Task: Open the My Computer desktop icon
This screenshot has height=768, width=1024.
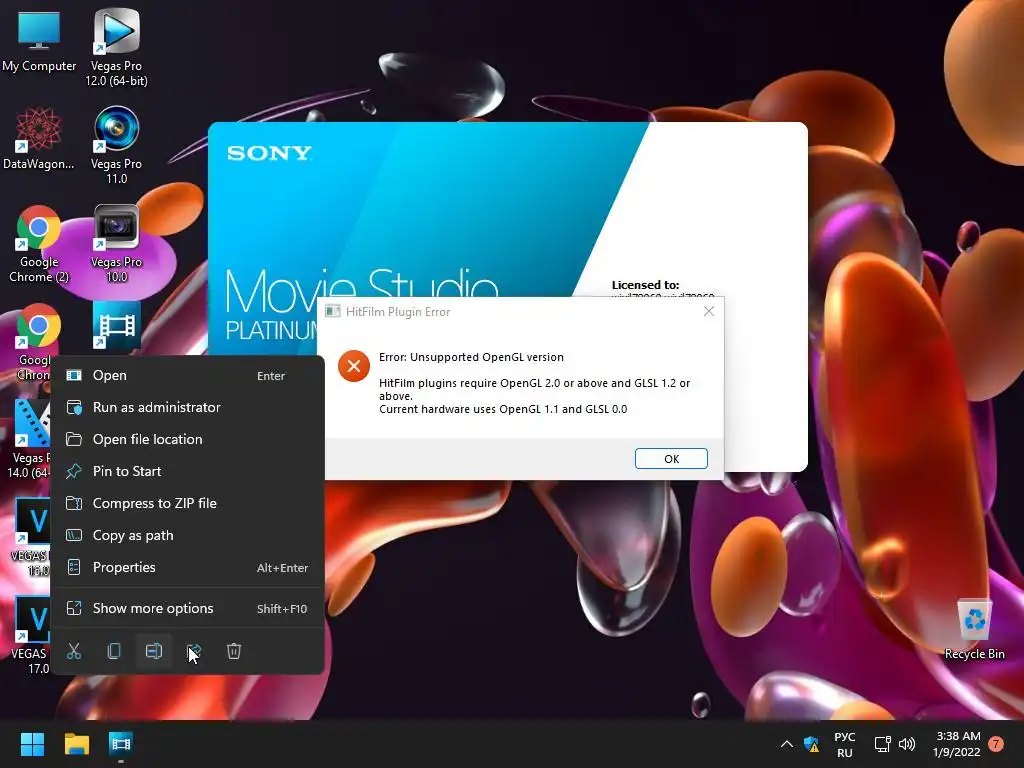Action: point(39,40)
